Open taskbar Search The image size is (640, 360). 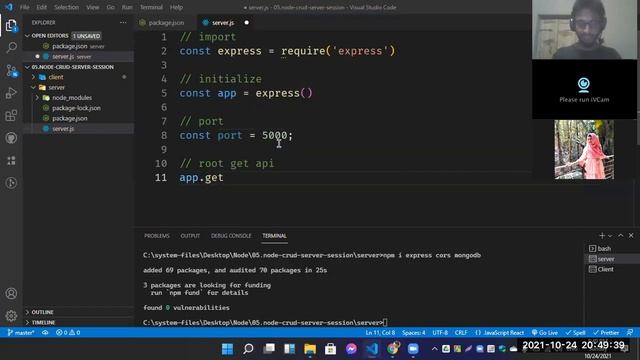click(248, 349)
